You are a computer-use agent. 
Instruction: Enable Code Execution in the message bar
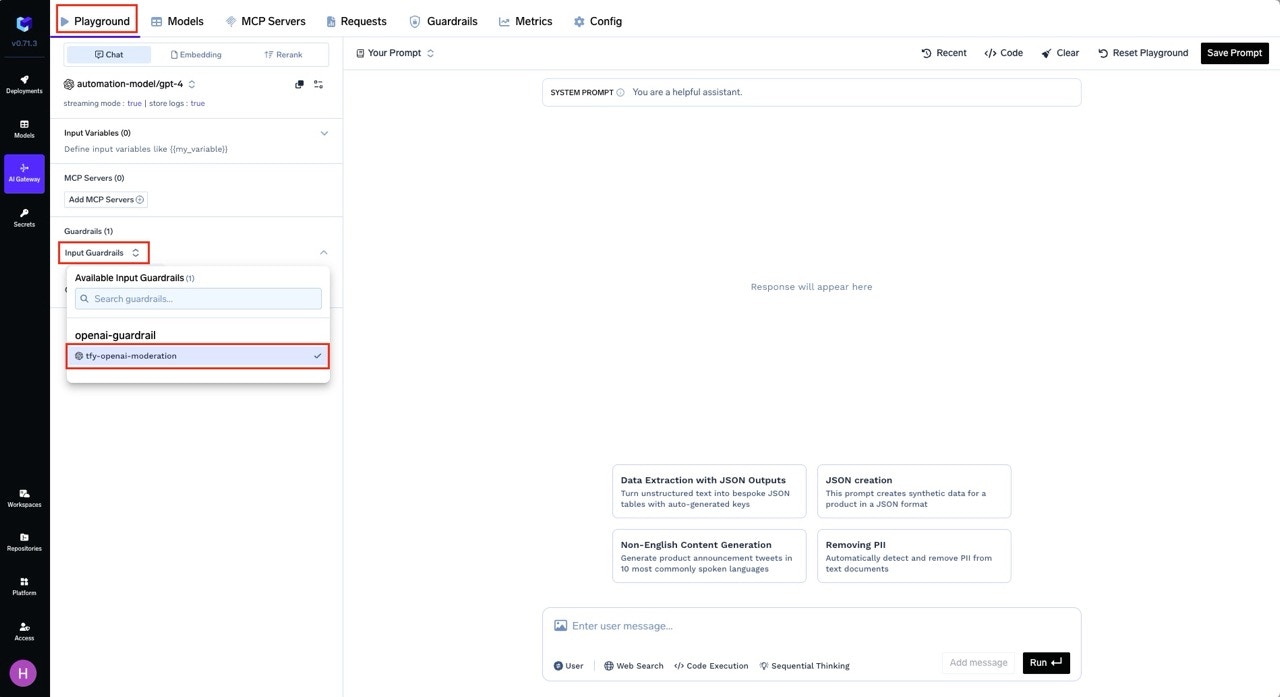tap(710, 665)
